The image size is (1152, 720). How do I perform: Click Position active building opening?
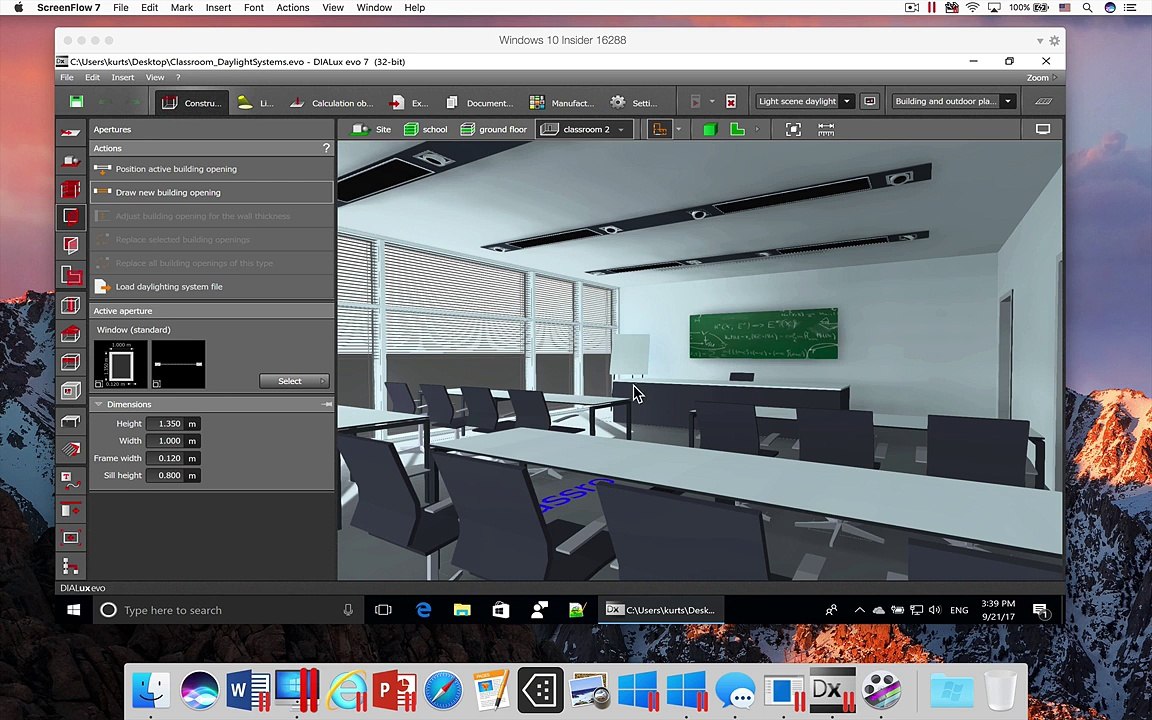click(212, 169)
